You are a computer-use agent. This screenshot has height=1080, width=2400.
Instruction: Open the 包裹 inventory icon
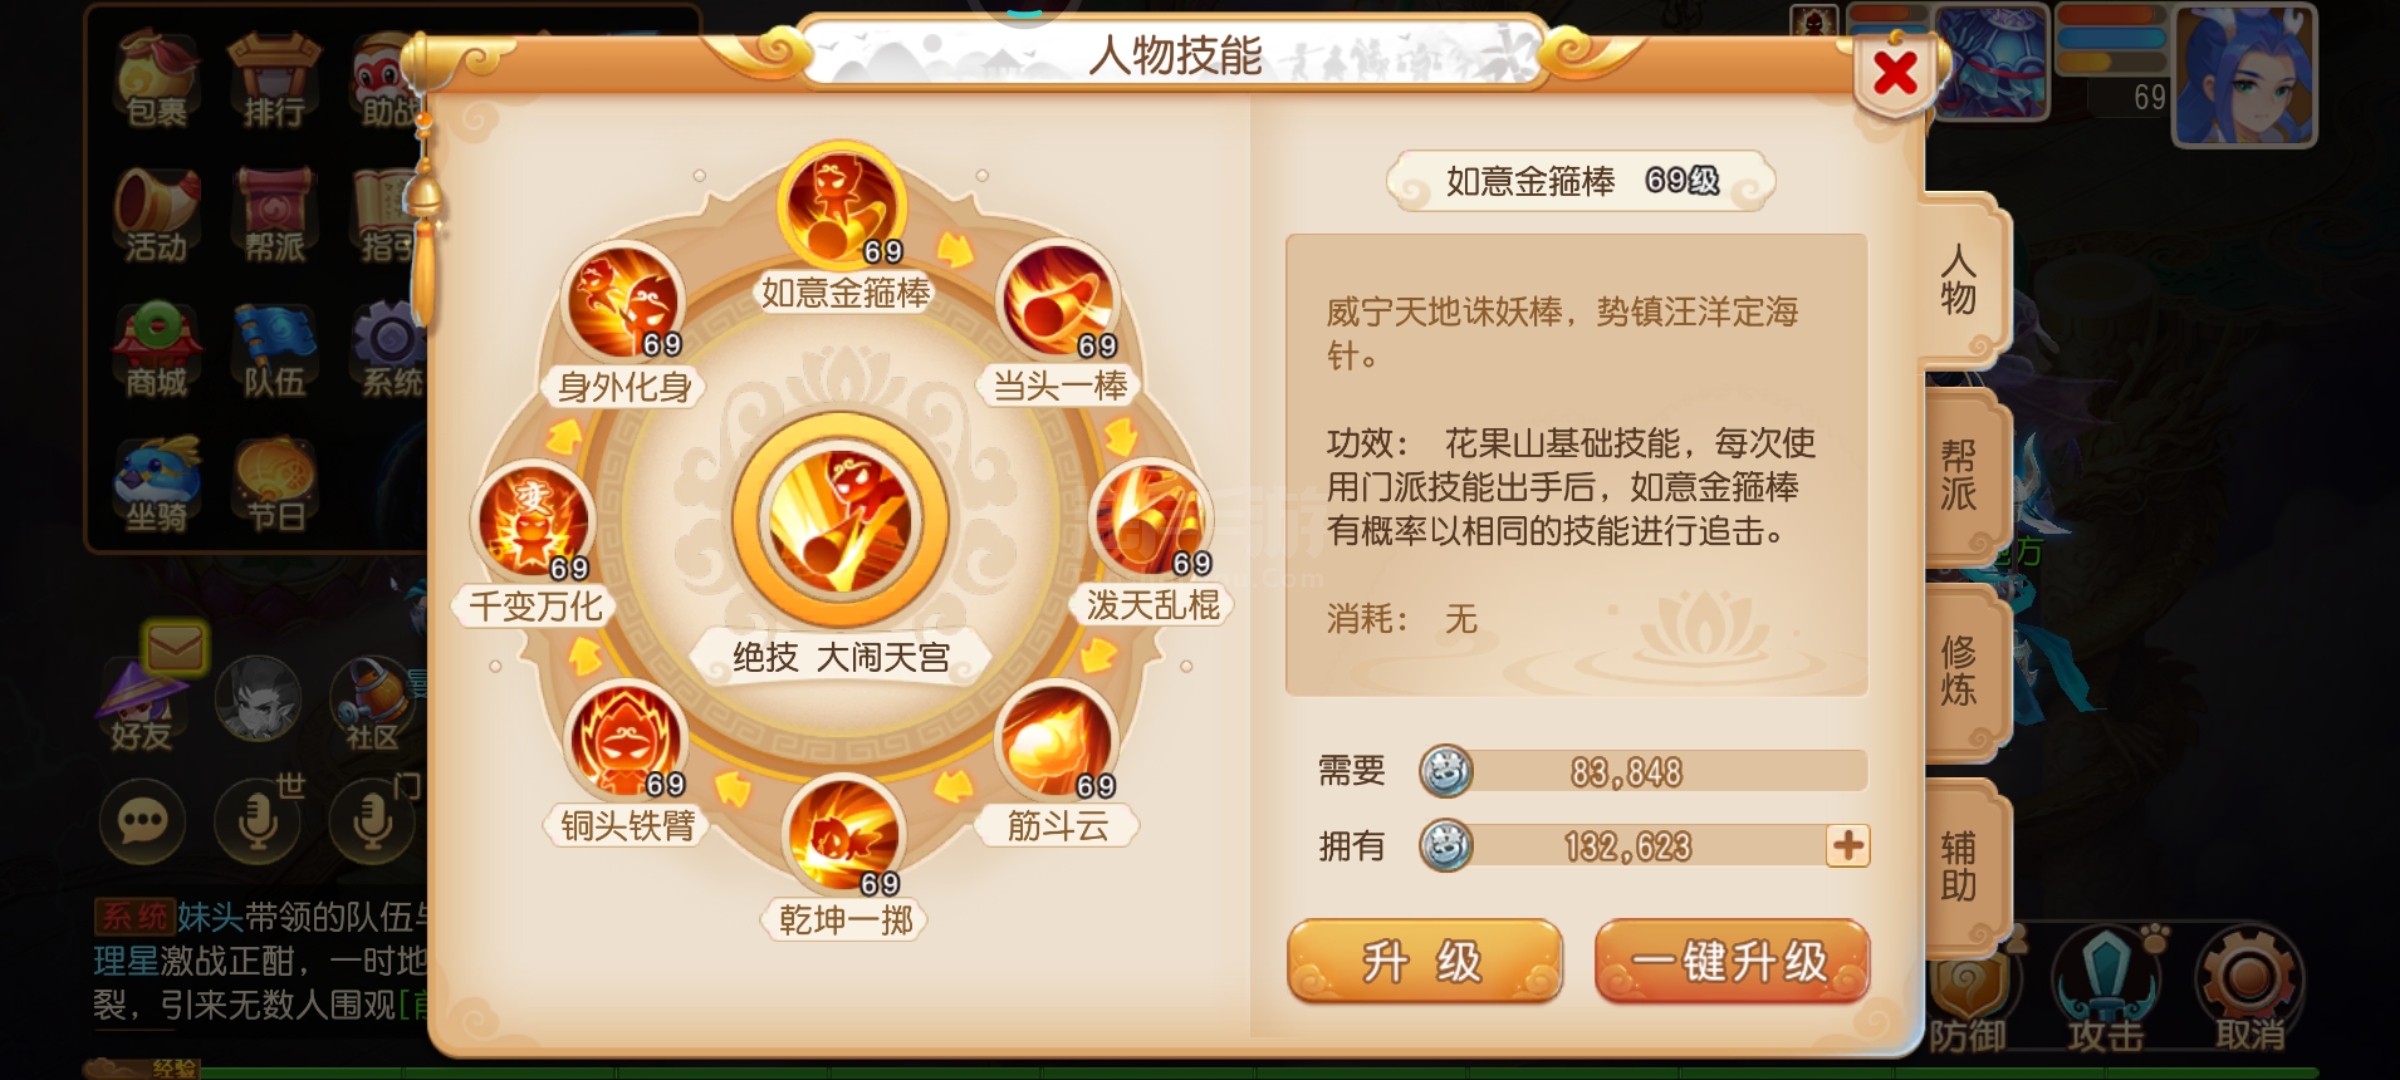[x=156, y=80]
